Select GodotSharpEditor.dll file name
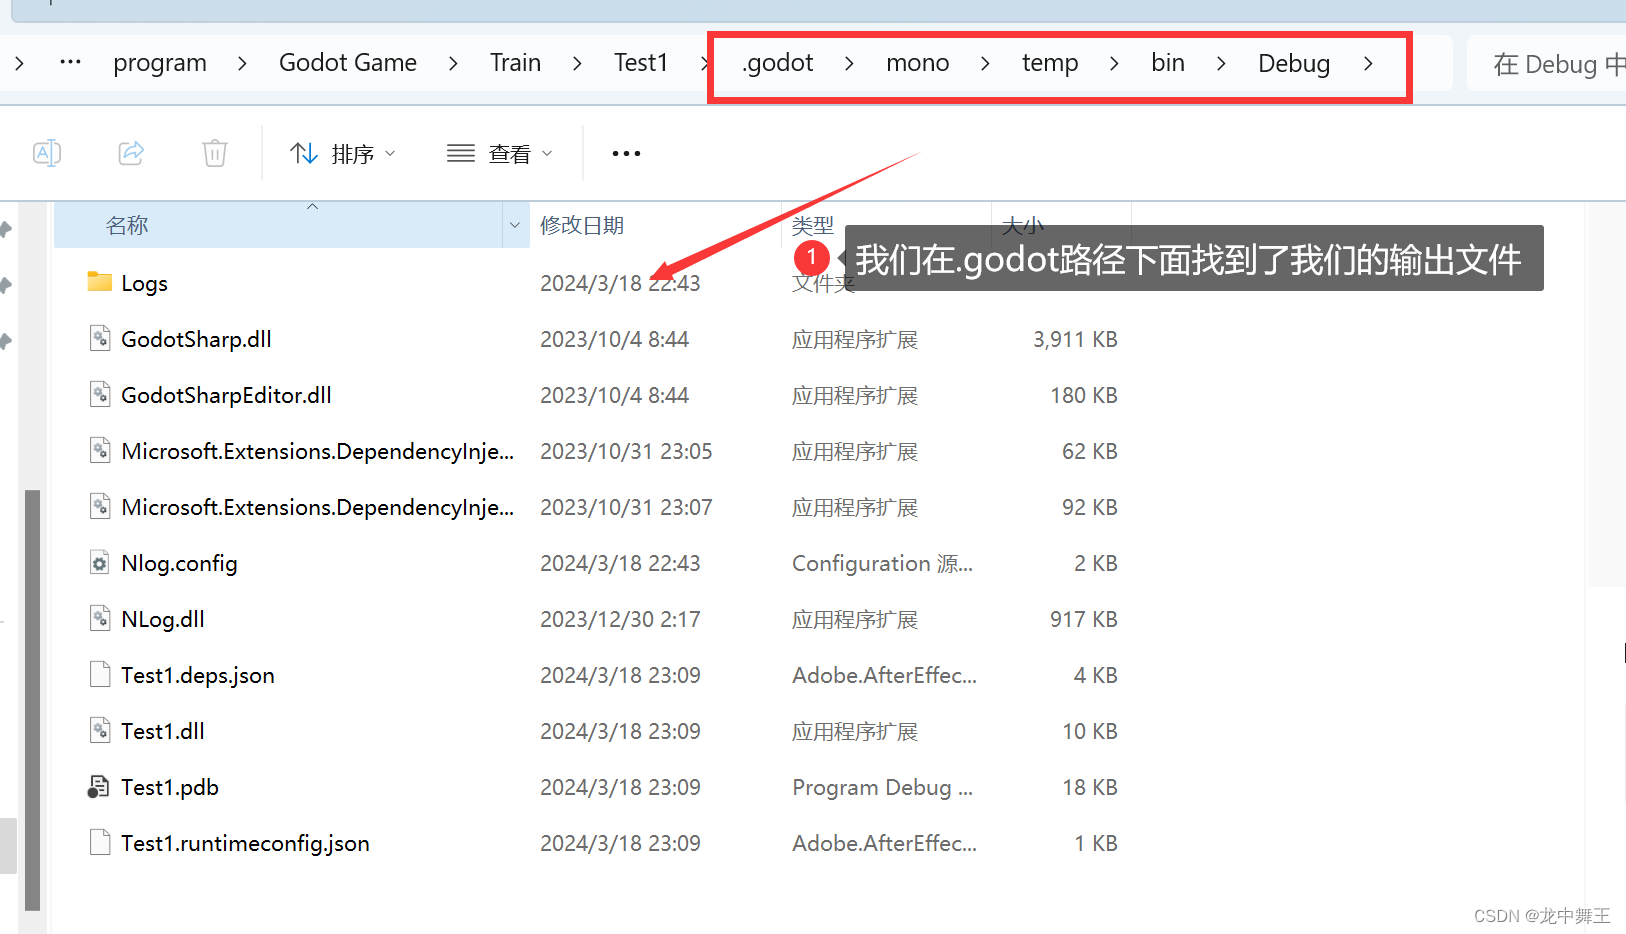Image resolution: width=1626 pixels, height=934 pixels. point(226,395)
